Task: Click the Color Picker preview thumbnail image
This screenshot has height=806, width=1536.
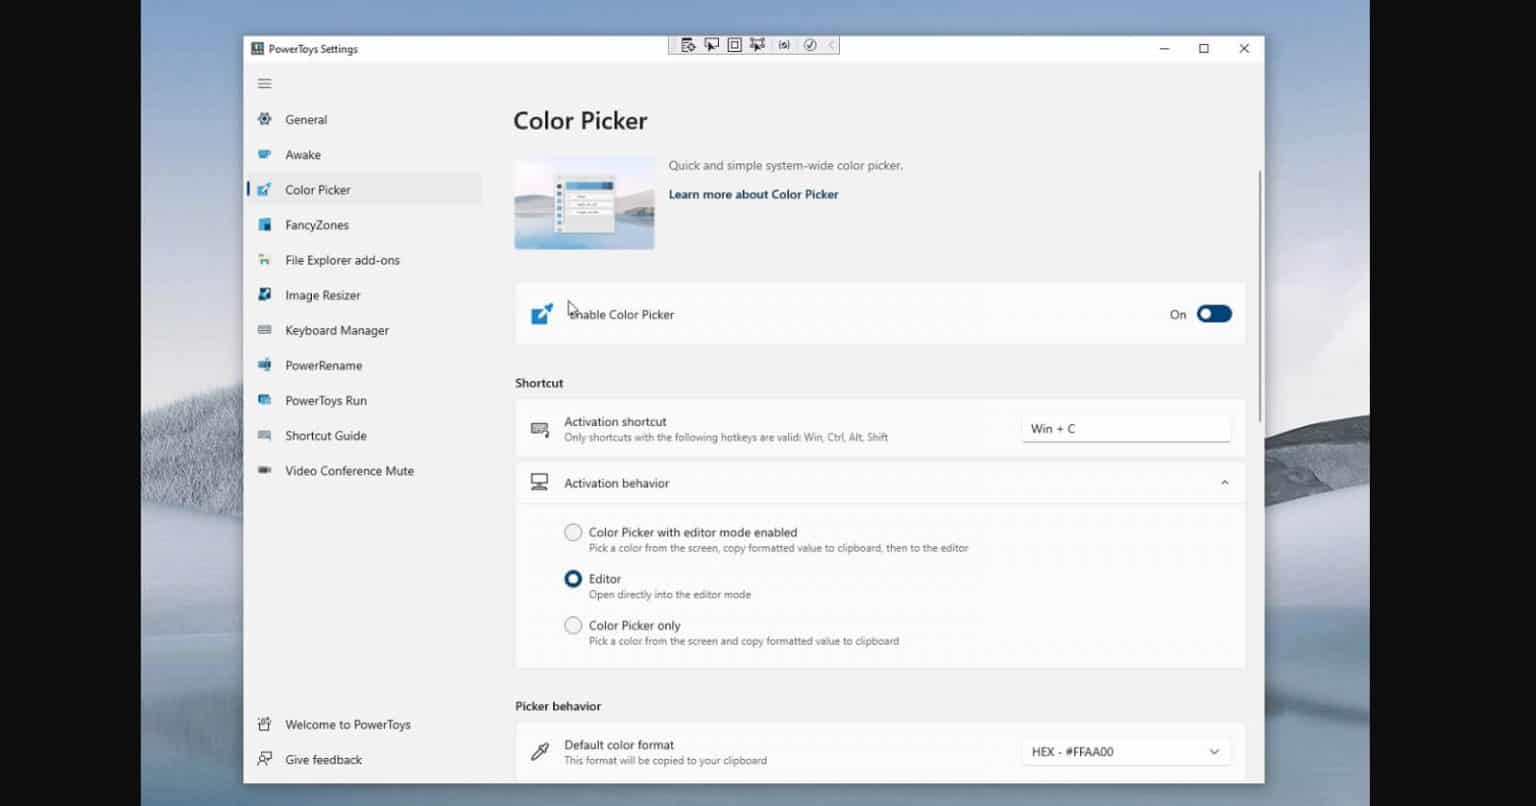Action: [584, 203]
